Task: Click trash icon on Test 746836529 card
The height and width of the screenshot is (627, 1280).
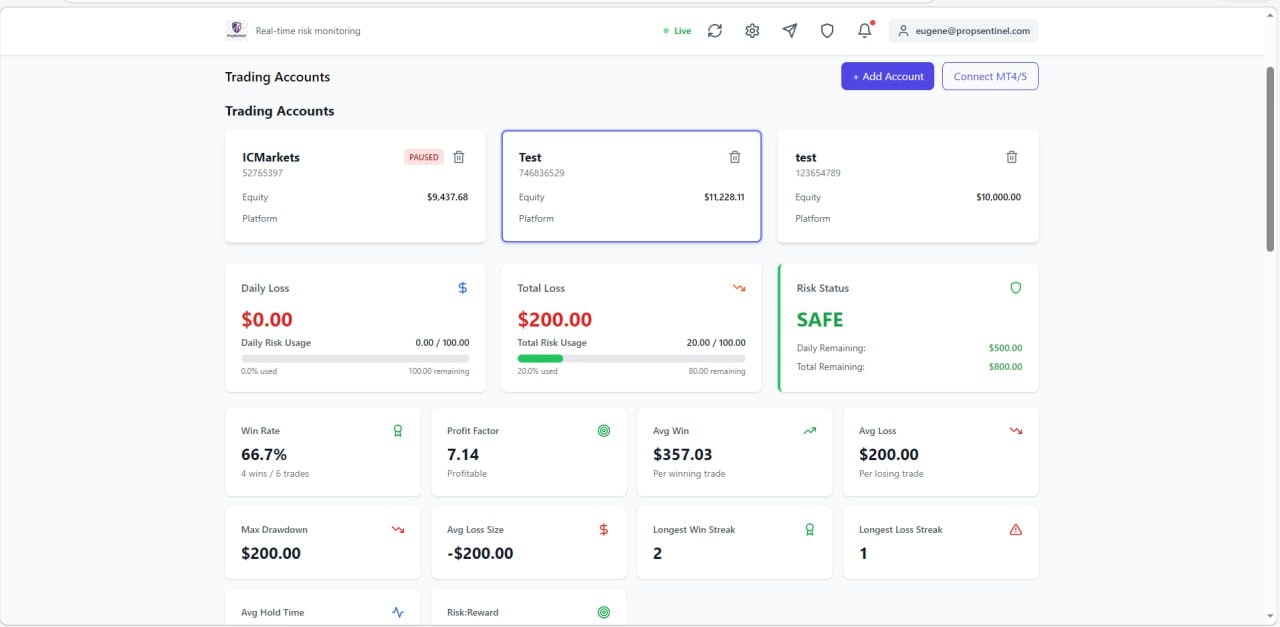Action: pyautogui.click(x=735, y=157)
